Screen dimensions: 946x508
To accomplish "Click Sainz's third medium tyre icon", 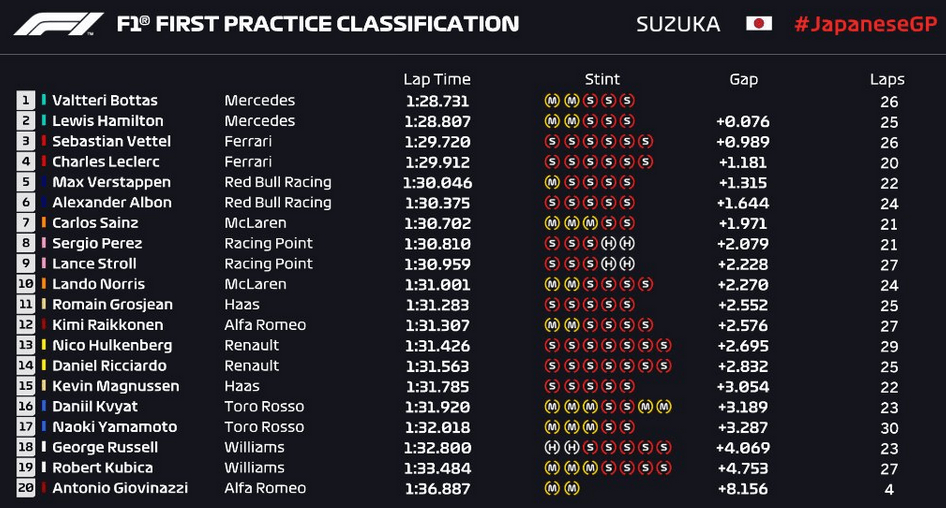I will click(x=590, y=223).
